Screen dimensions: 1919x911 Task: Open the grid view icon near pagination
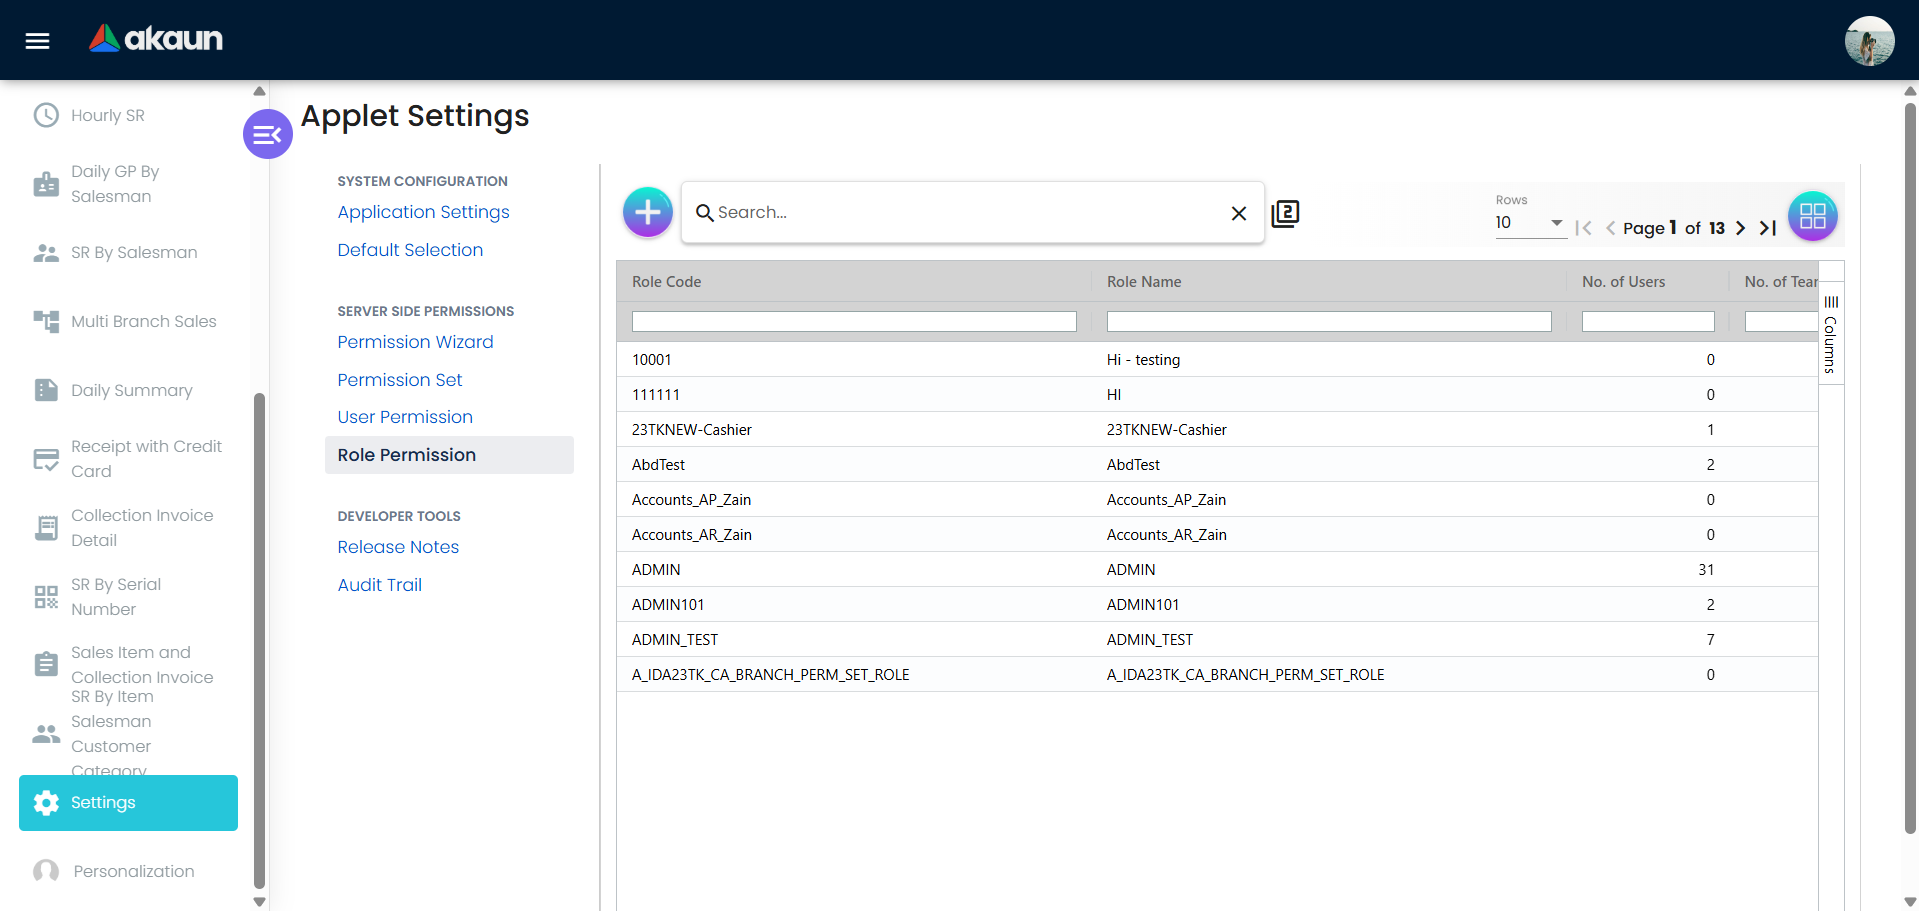(1812, 215)
